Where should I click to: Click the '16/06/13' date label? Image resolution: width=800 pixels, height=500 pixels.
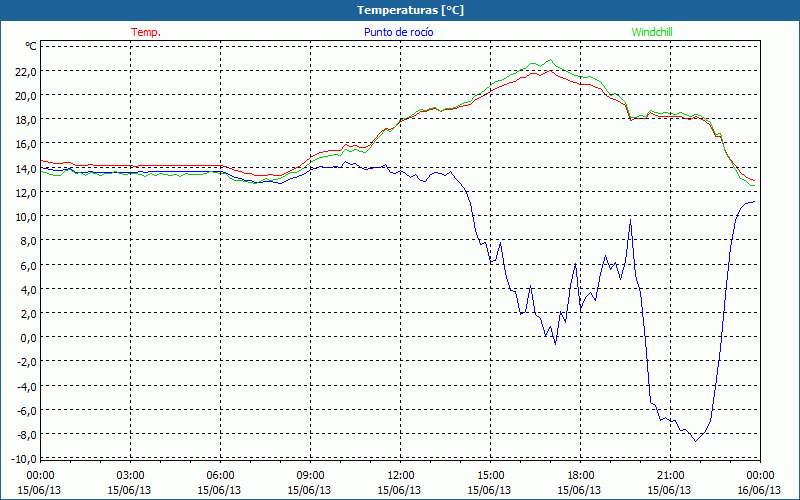point(759,490)
